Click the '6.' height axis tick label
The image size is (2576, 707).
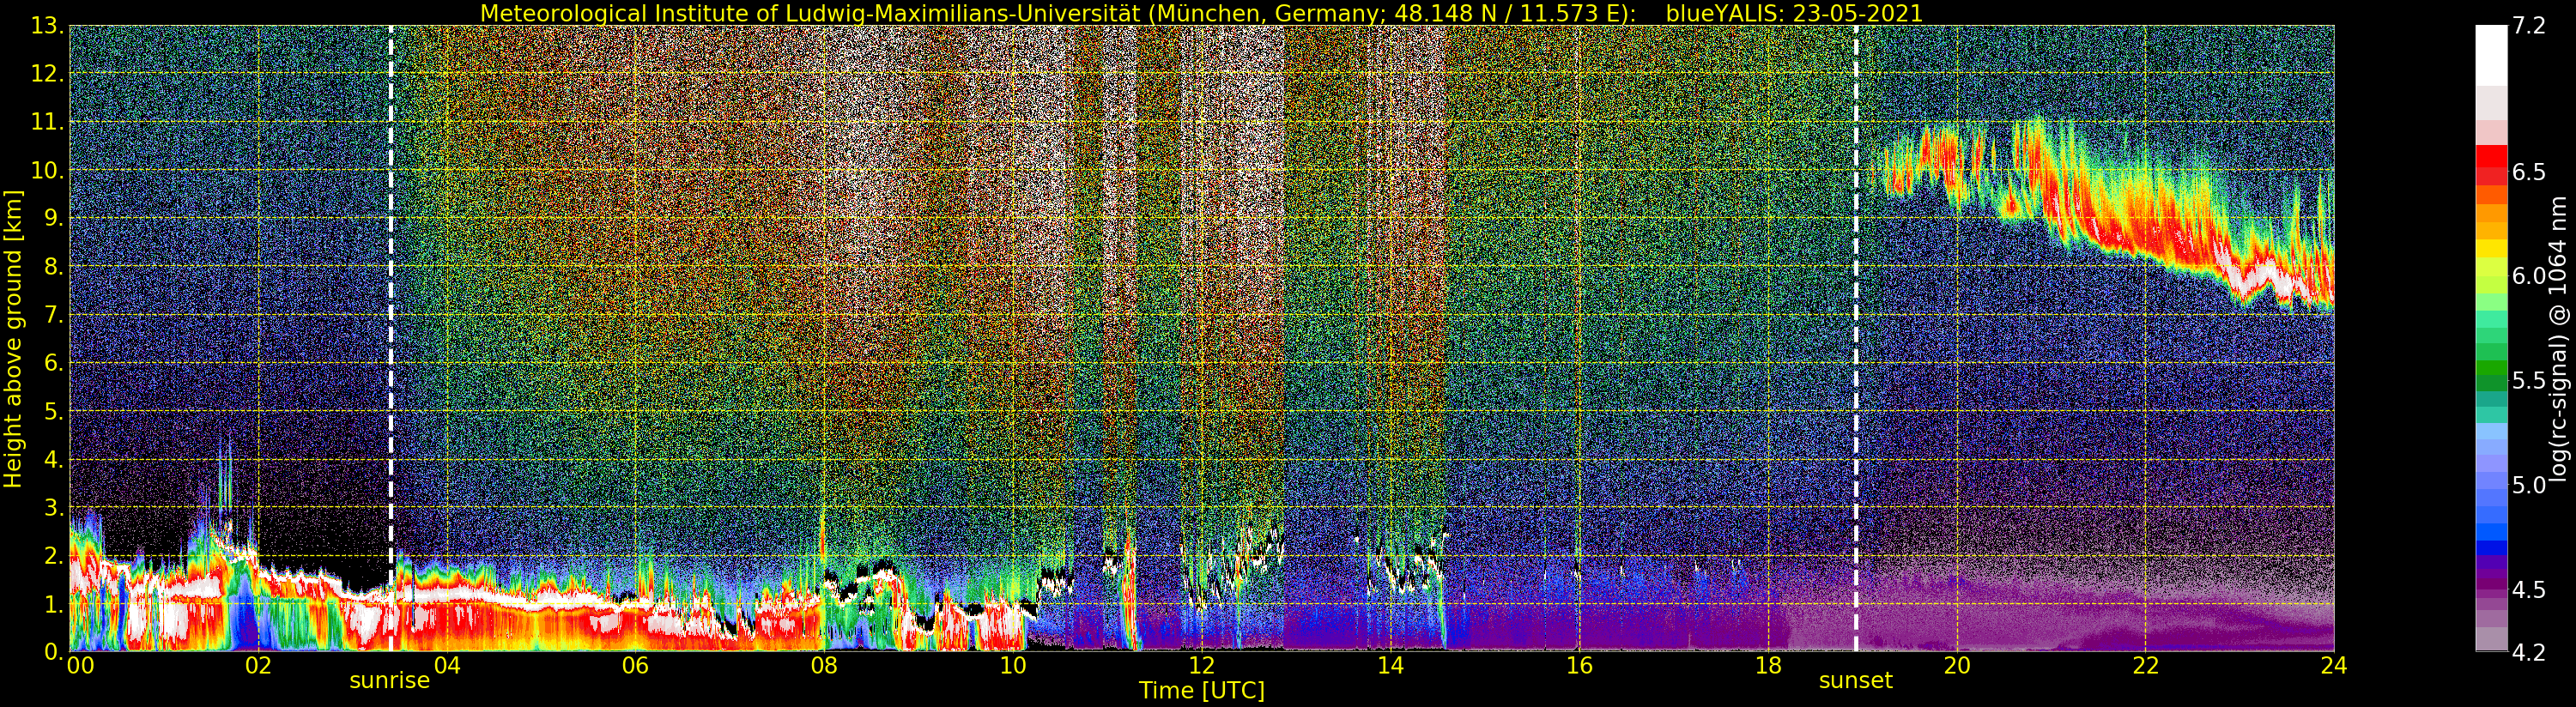click(54, 363)
